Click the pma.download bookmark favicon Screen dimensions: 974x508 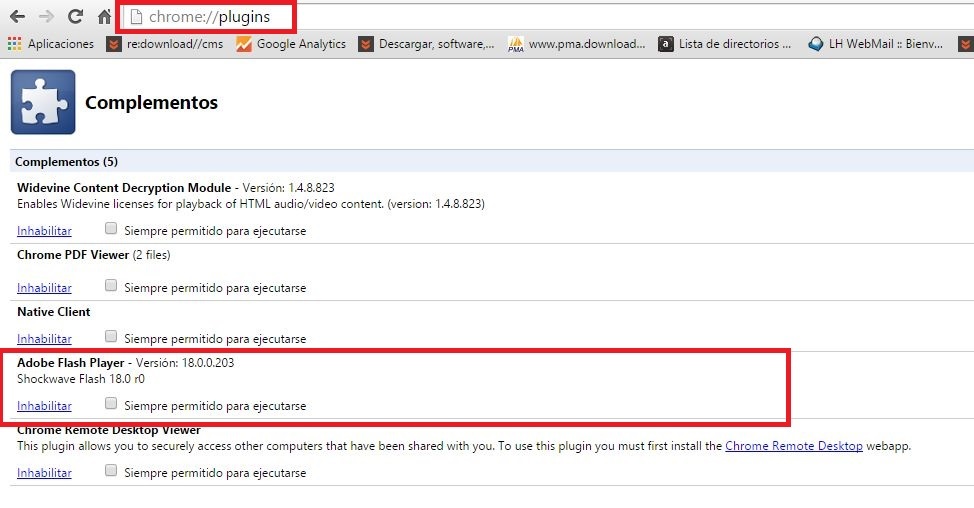[516, 44]
